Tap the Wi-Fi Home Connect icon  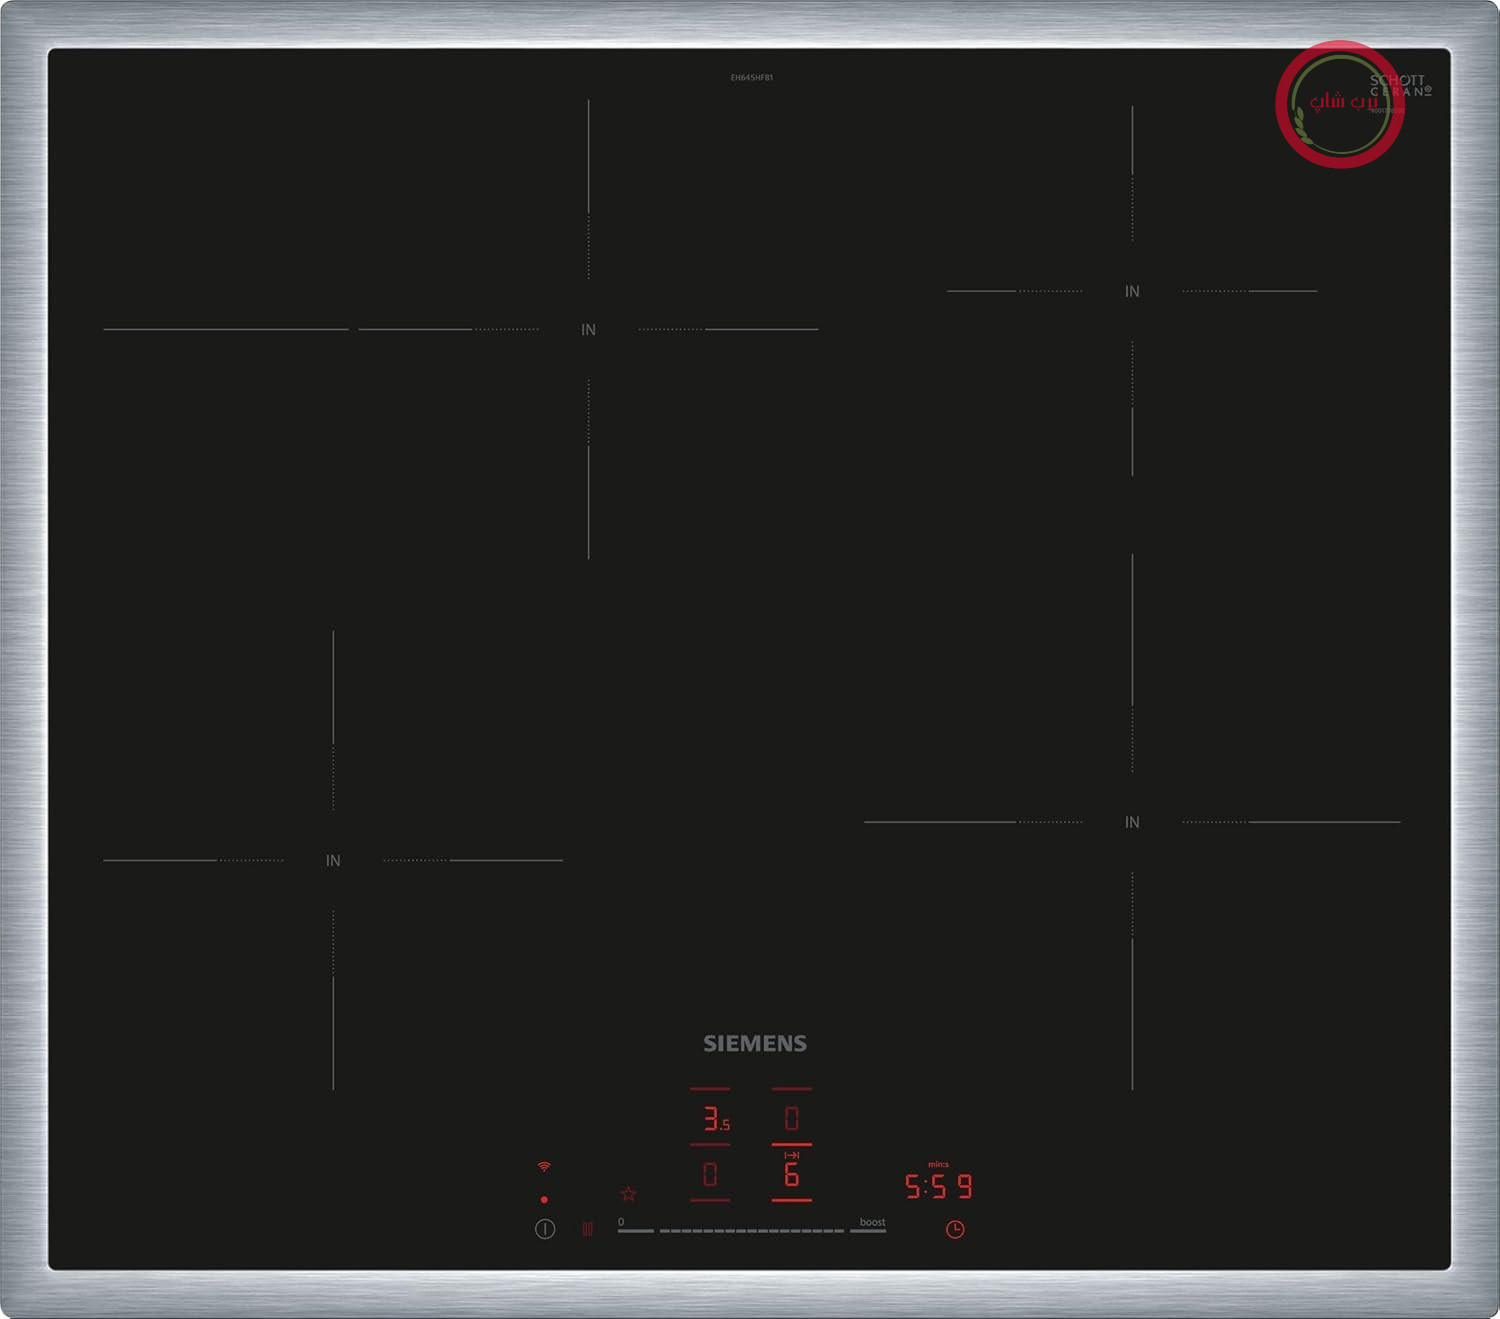pyautogui.click(x=544, y=1167)
